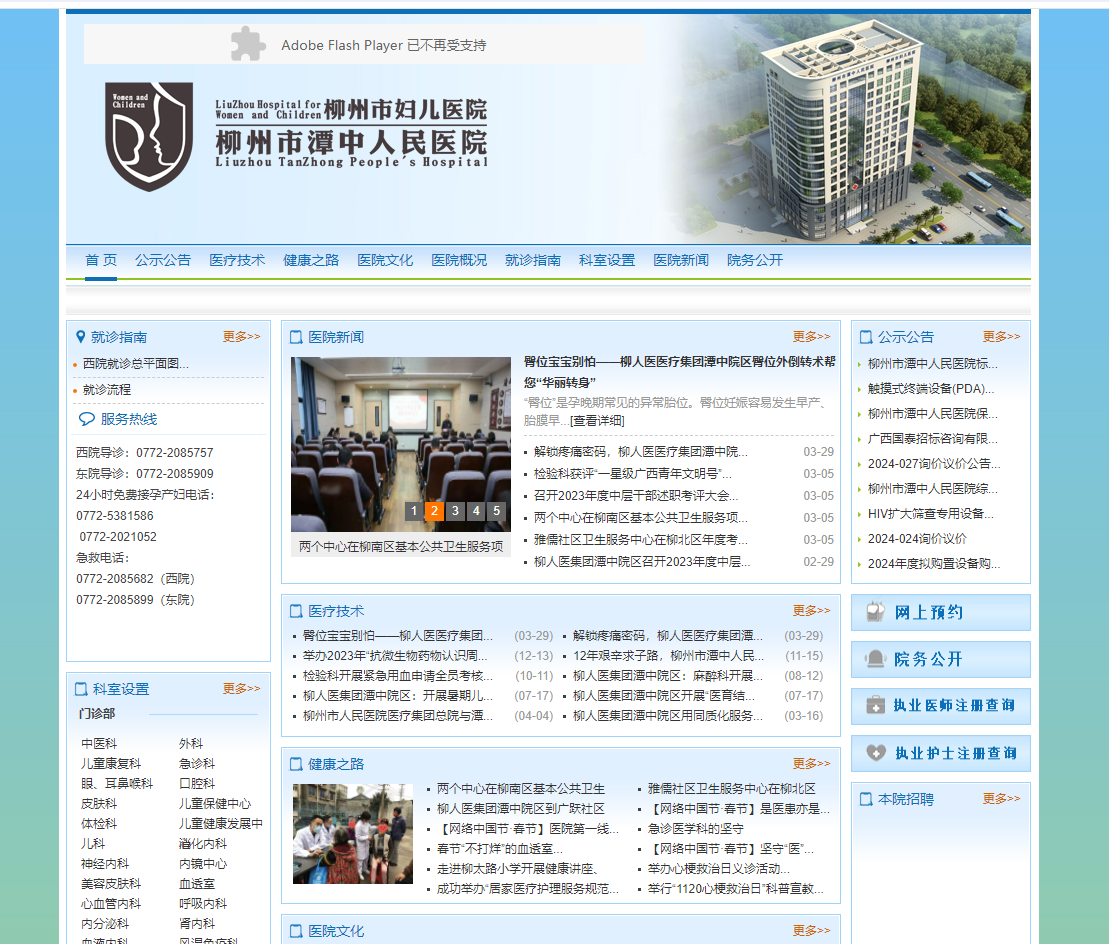
Task: Click the hospital shield logo
Action: (x=149, y=136)
